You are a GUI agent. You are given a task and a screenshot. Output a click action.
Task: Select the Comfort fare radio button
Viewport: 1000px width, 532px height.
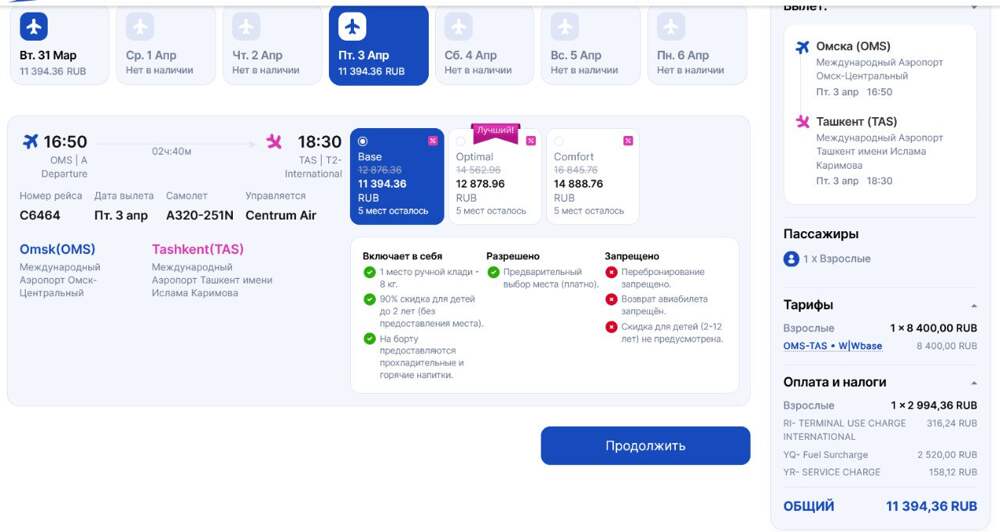click(x=558, y=141)
